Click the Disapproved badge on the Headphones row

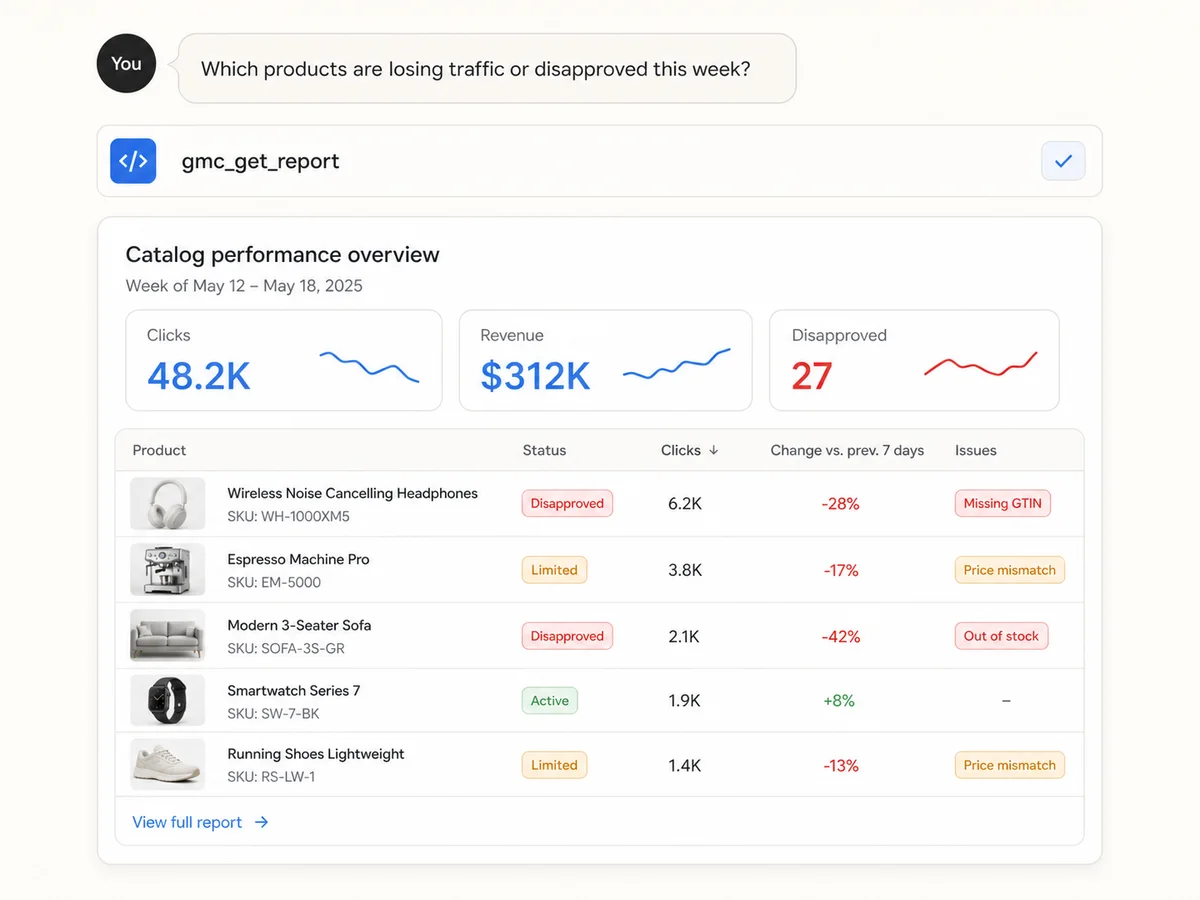(567, 504)
